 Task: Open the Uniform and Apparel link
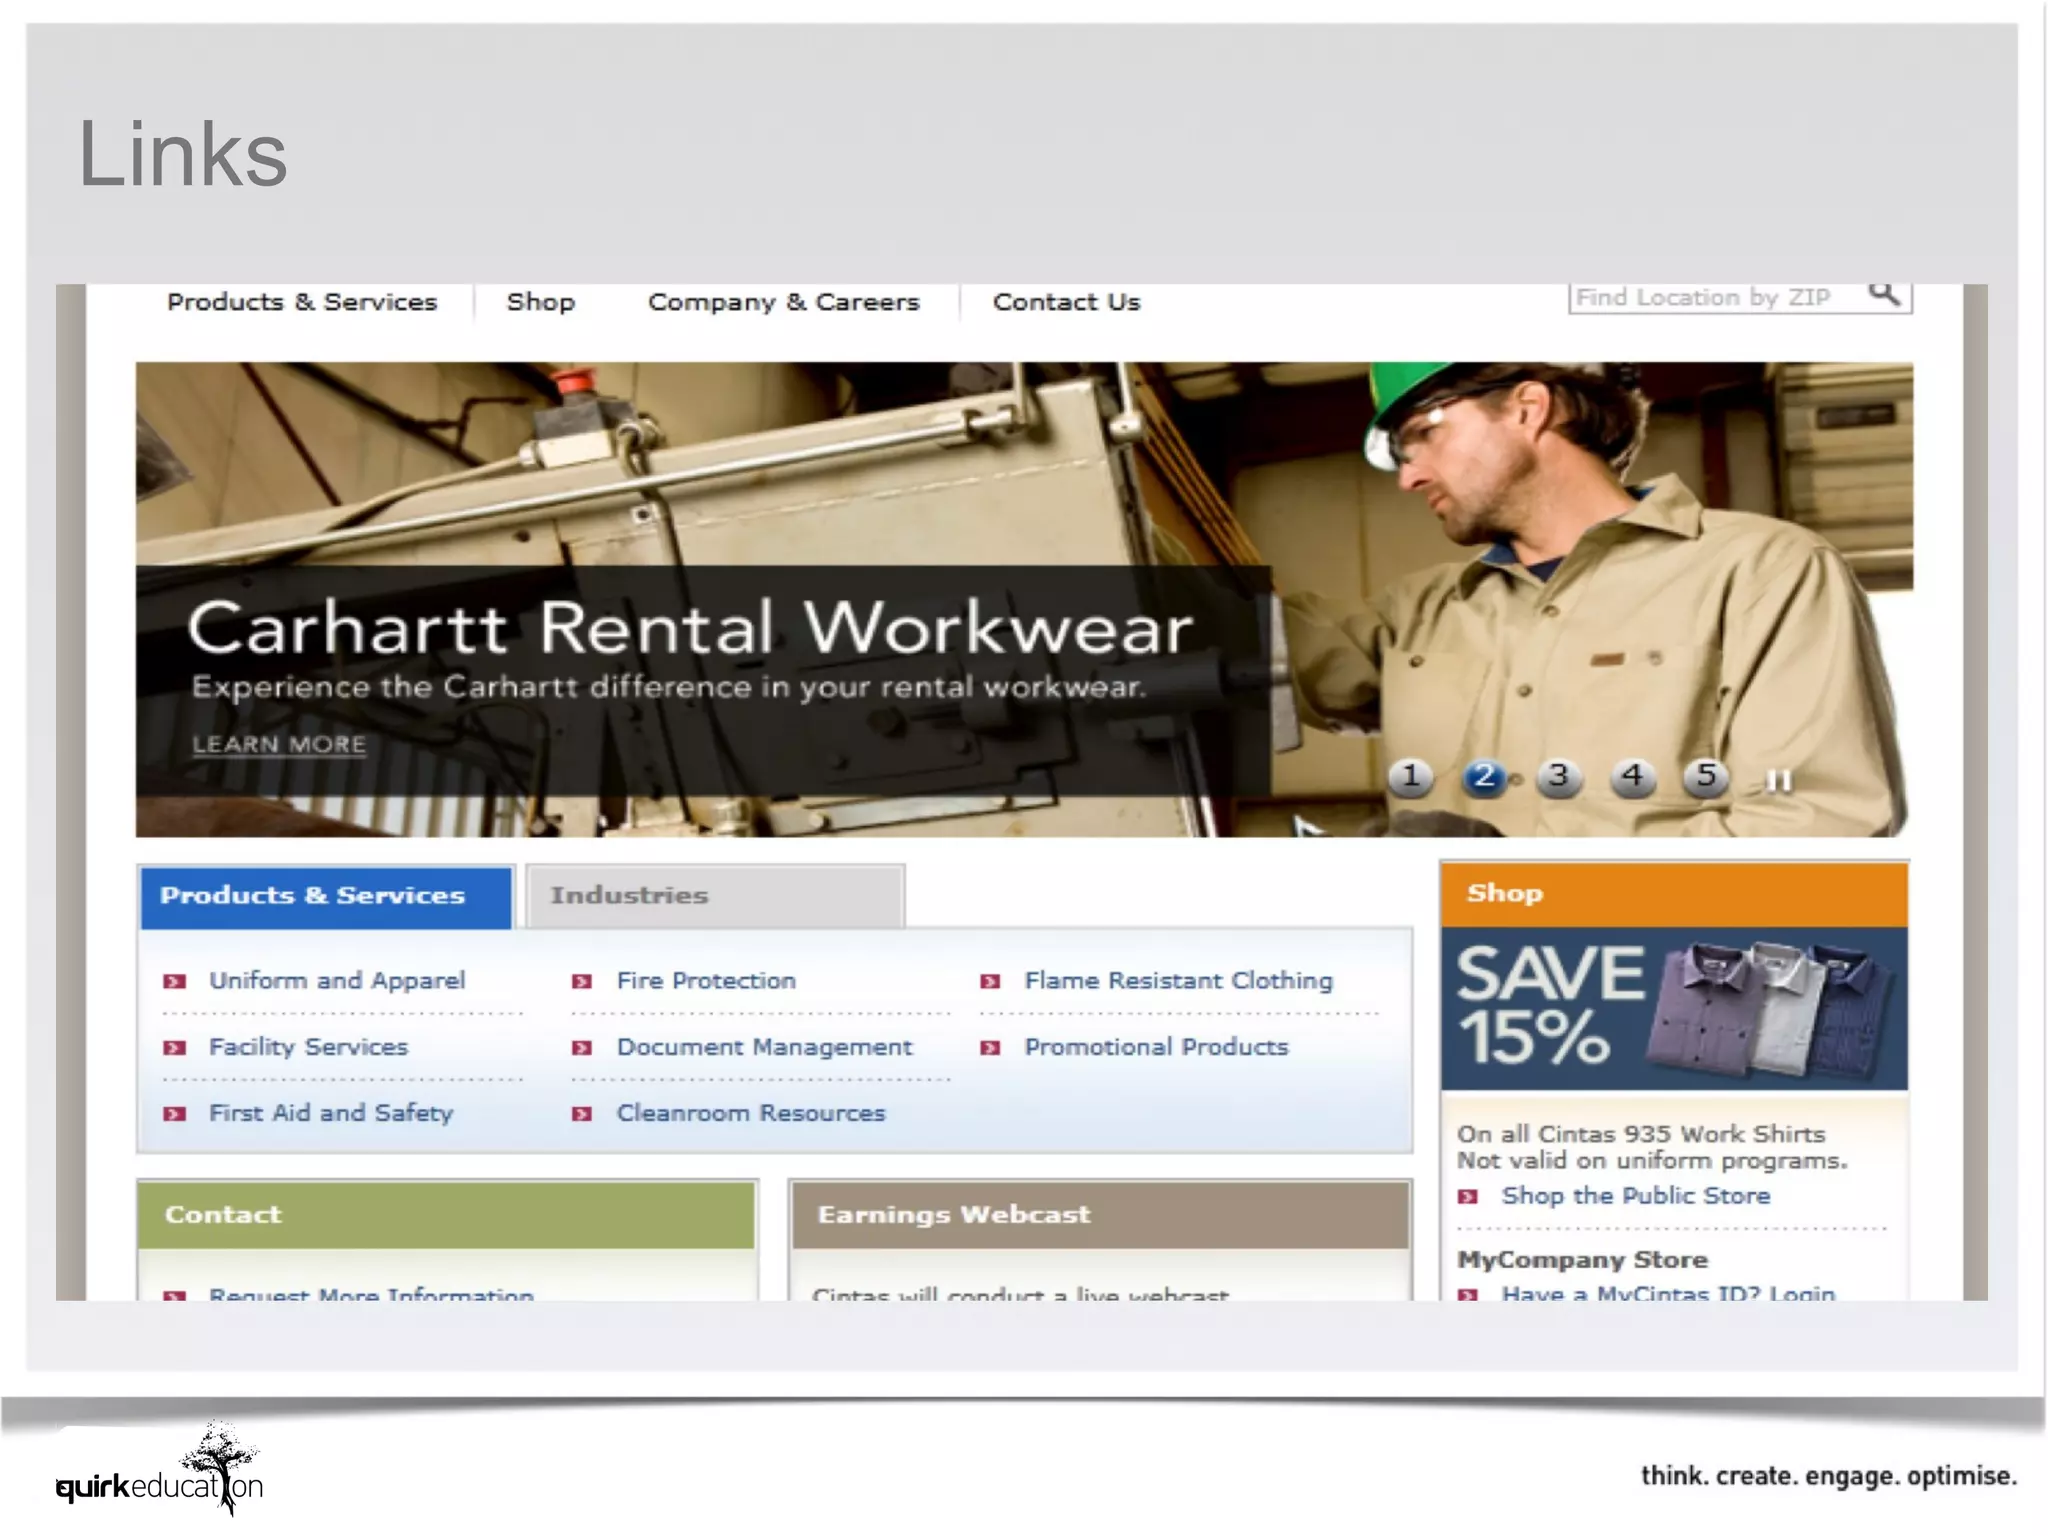click(x=337, y=981)
